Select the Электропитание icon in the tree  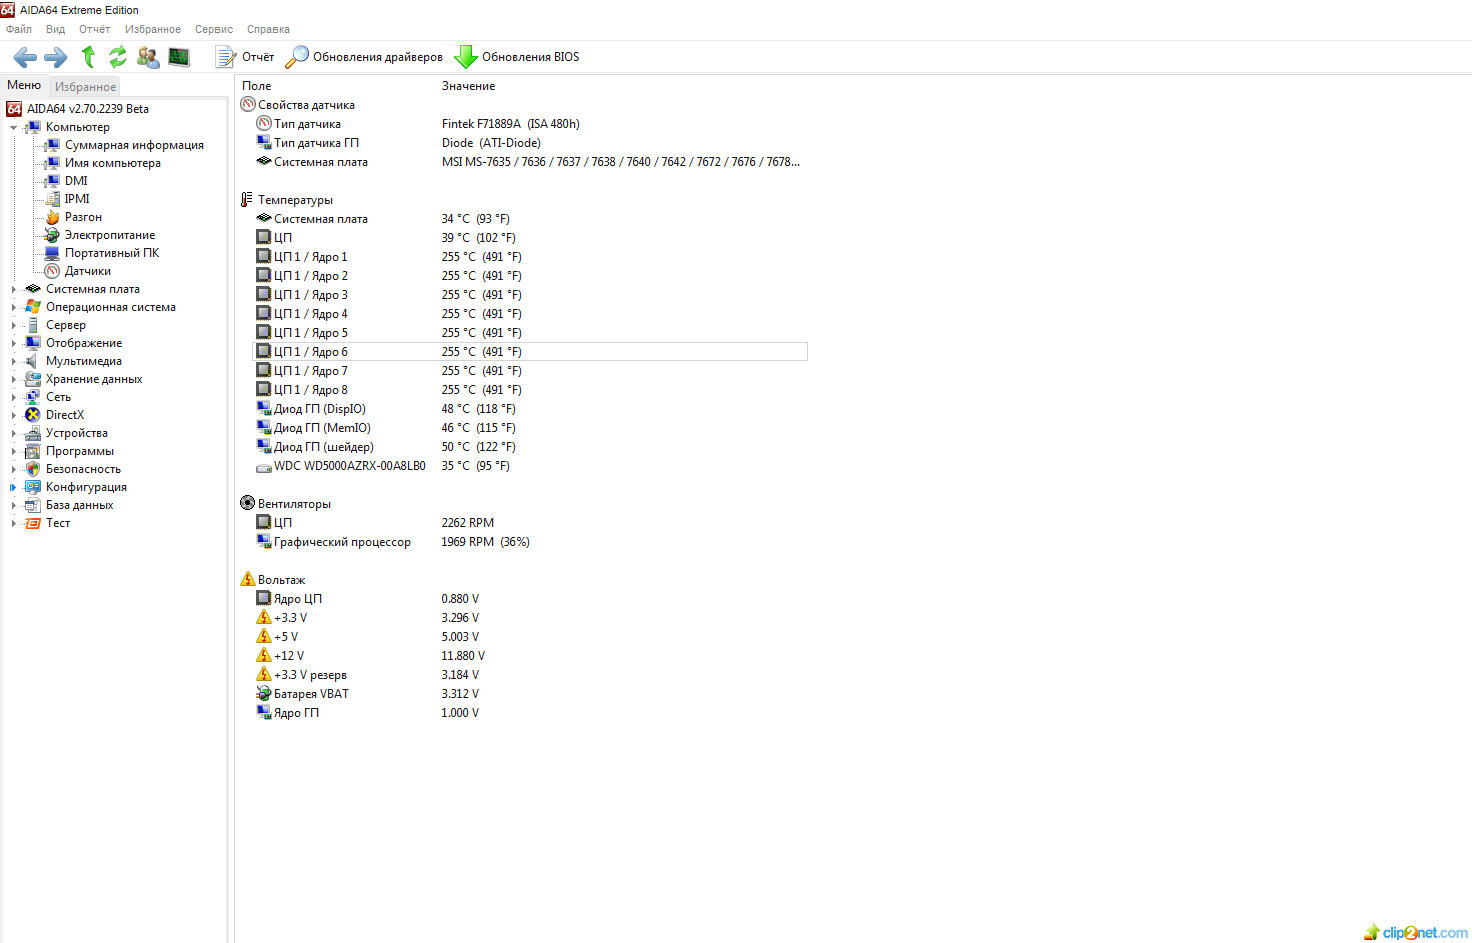pyautogui.click(x=52, y=235)
